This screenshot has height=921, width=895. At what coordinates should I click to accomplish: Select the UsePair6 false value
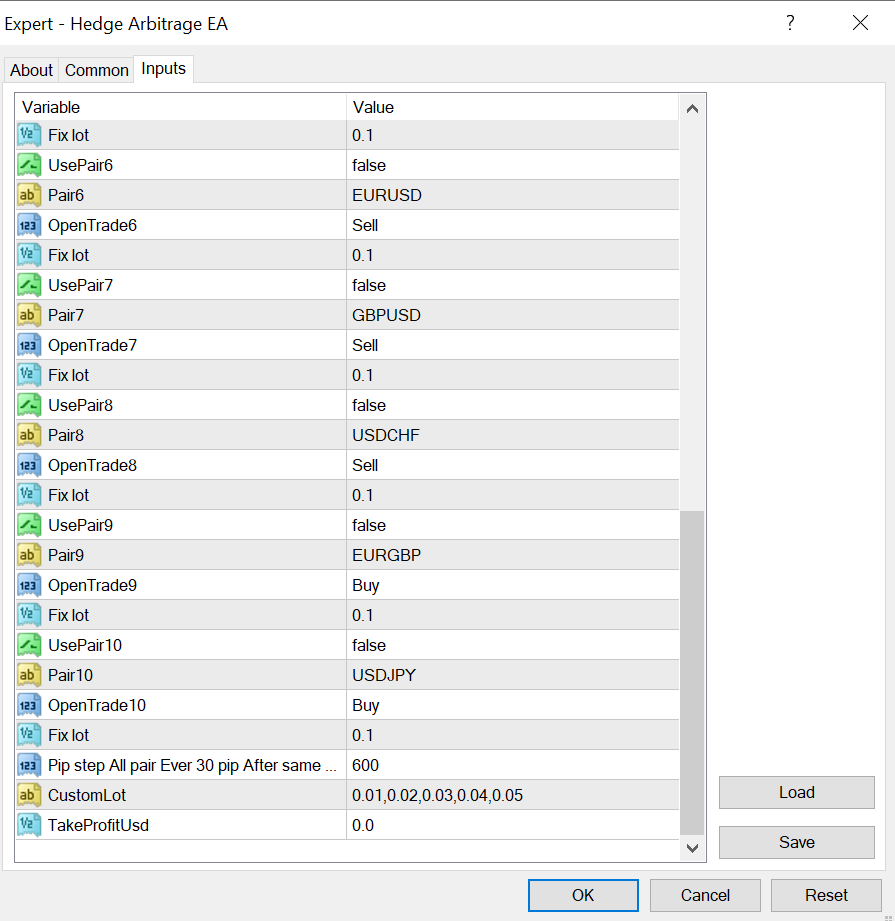pyautogui.click(x=512, y=165)
